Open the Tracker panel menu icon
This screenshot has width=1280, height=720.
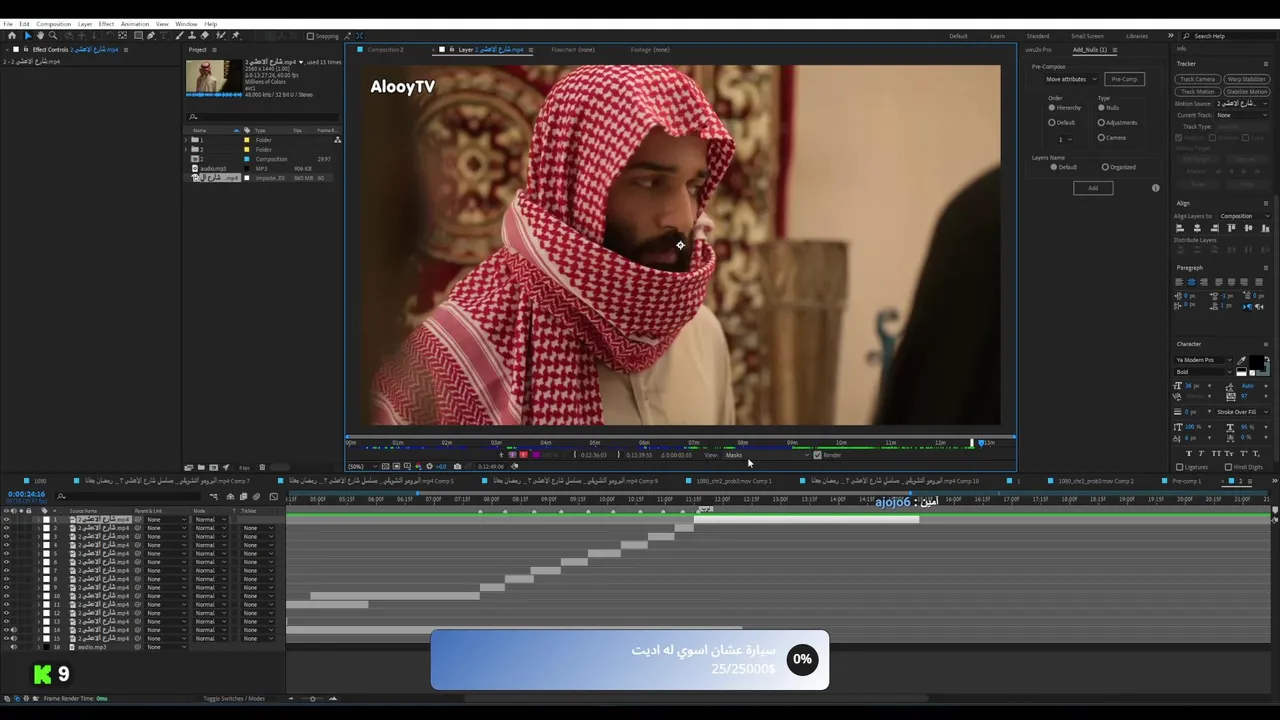coord(1266,64)
